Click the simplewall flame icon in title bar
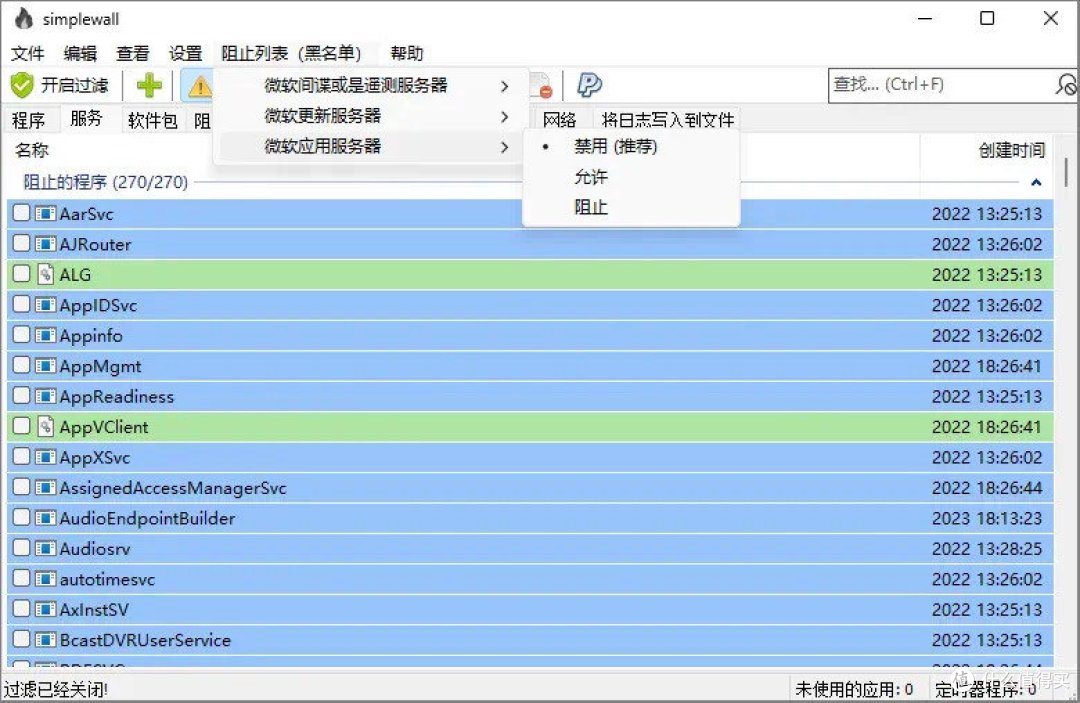 click(22, 18)
